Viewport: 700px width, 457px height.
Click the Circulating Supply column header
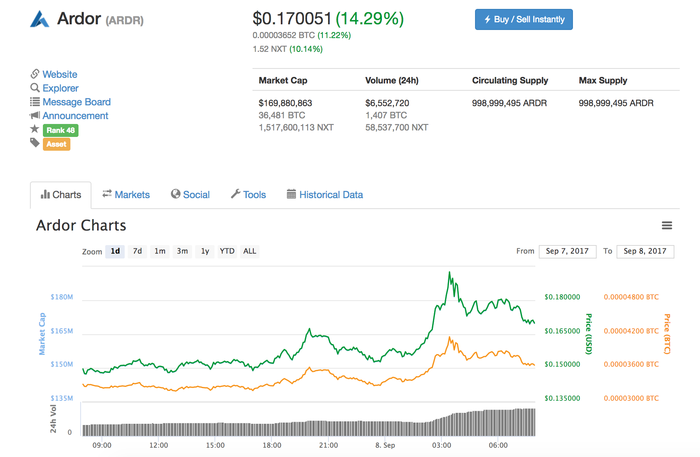(510, 80)
